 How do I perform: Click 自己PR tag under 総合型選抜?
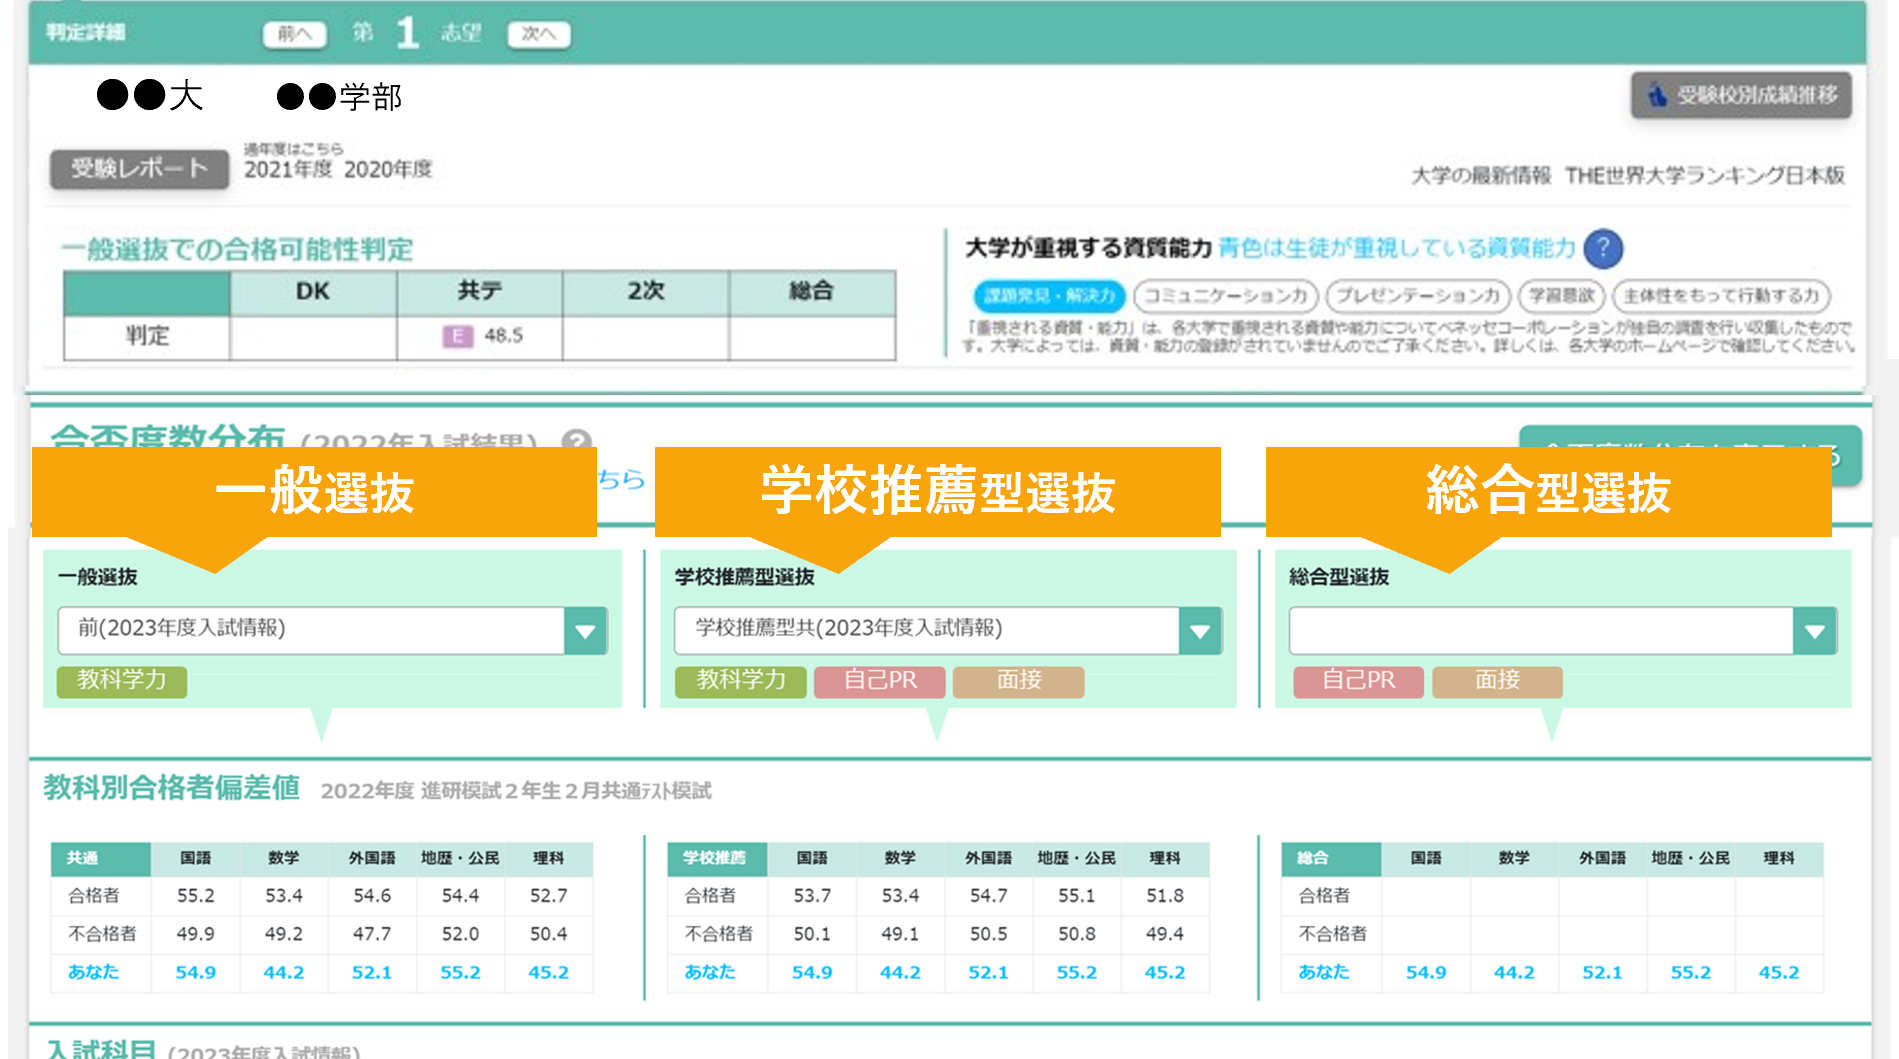click(x=1358, y=681)
